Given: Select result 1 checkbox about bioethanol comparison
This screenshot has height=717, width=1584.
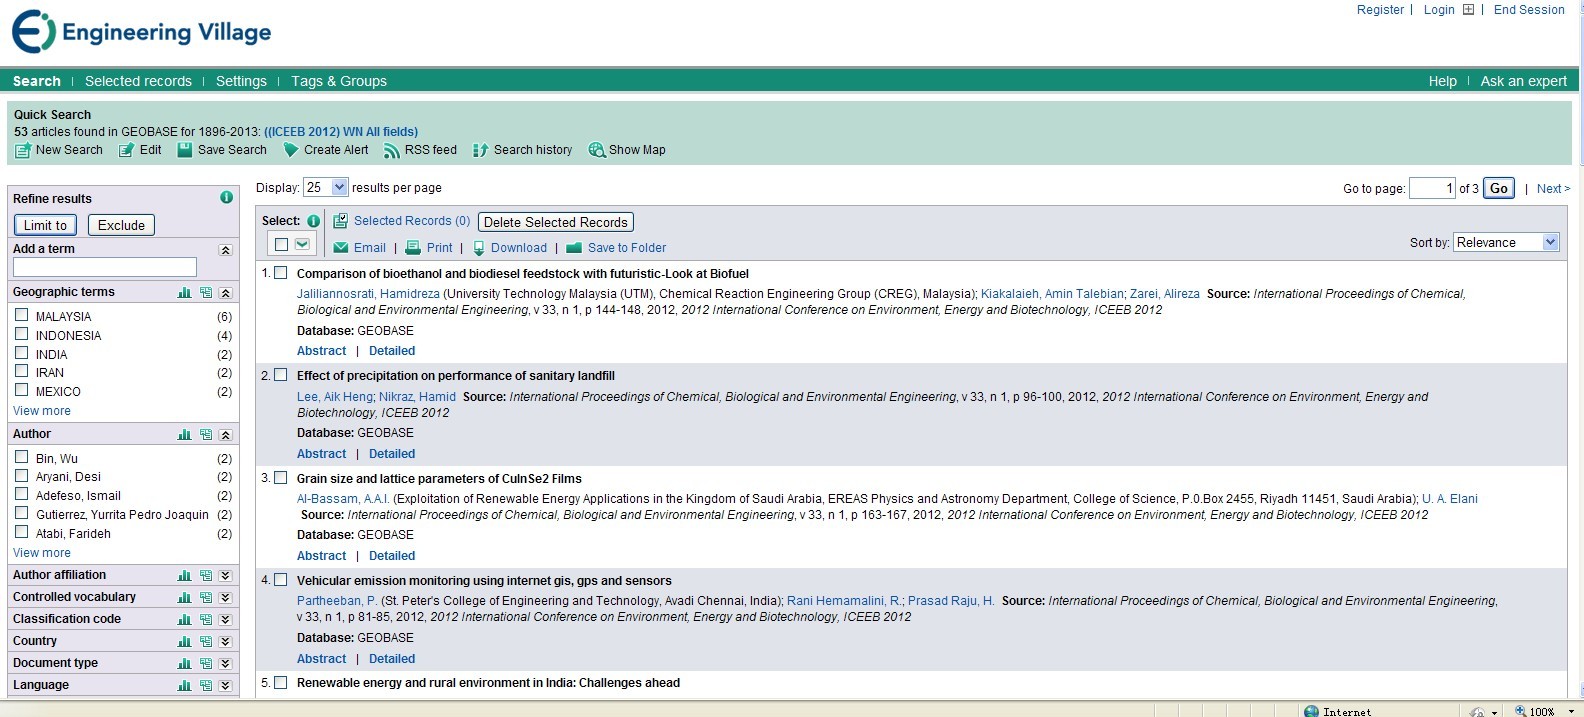Looking at the screenshot, I should click(x=281, y=273).
